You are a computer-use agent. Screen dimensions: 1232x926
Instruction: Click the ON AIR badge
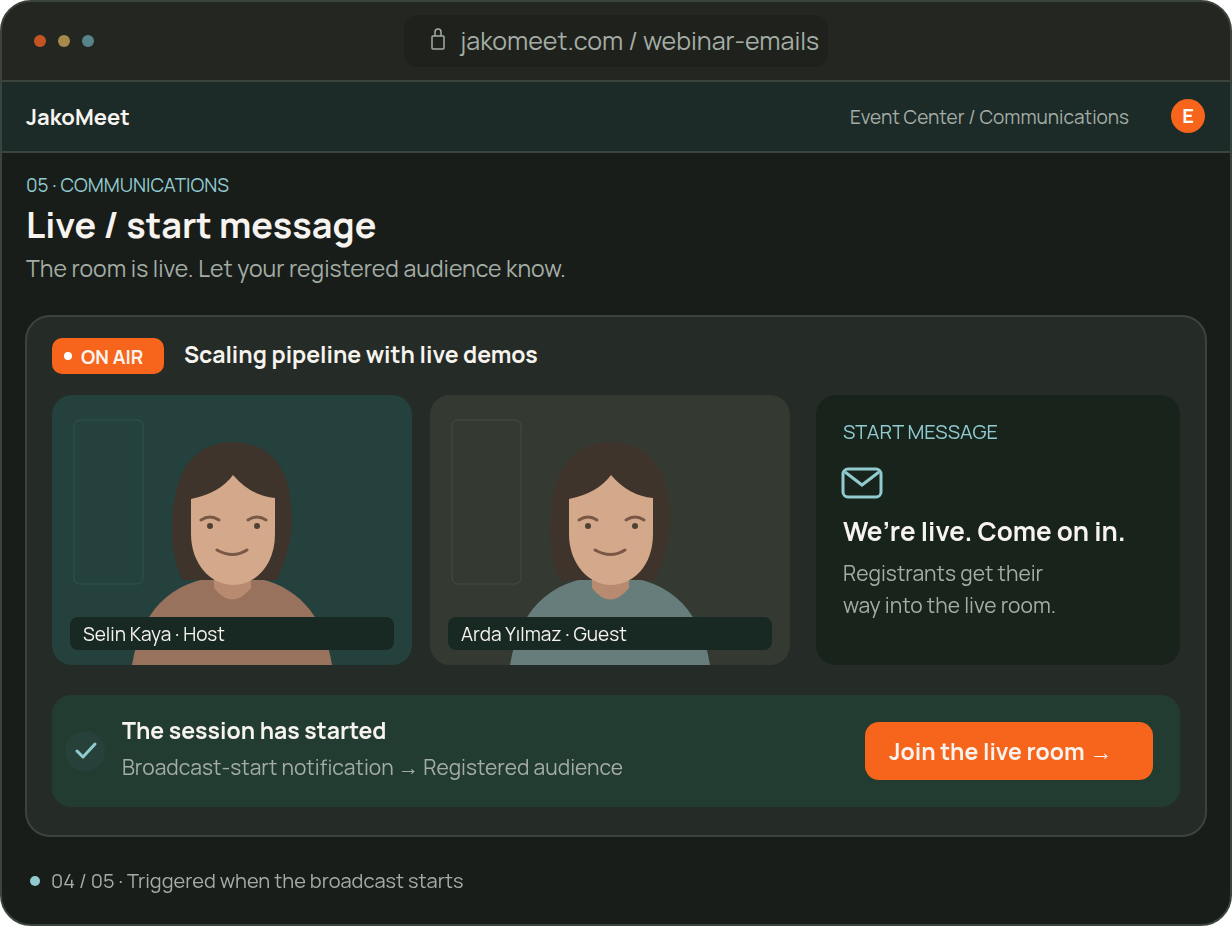[108, 356]
